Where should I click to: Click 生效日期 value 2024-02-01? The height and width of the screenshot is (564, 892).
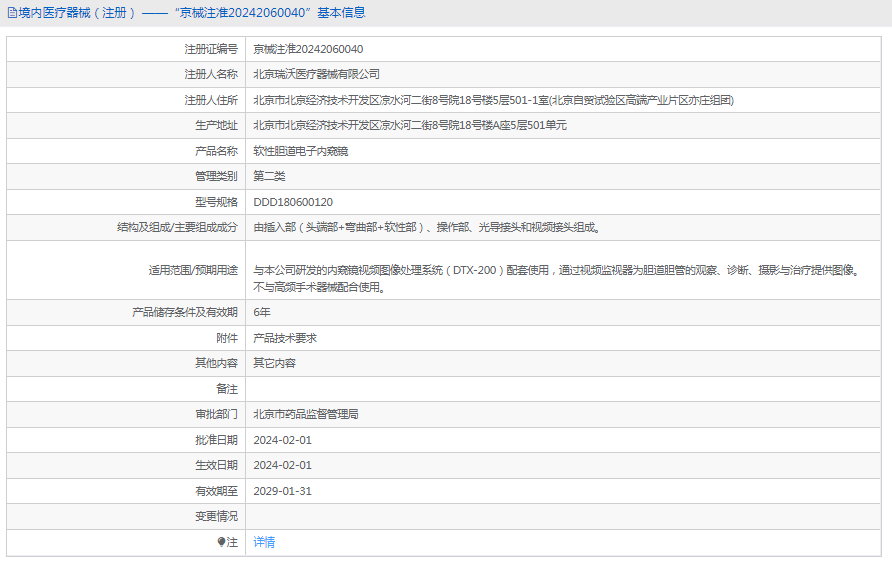point(283,465)
